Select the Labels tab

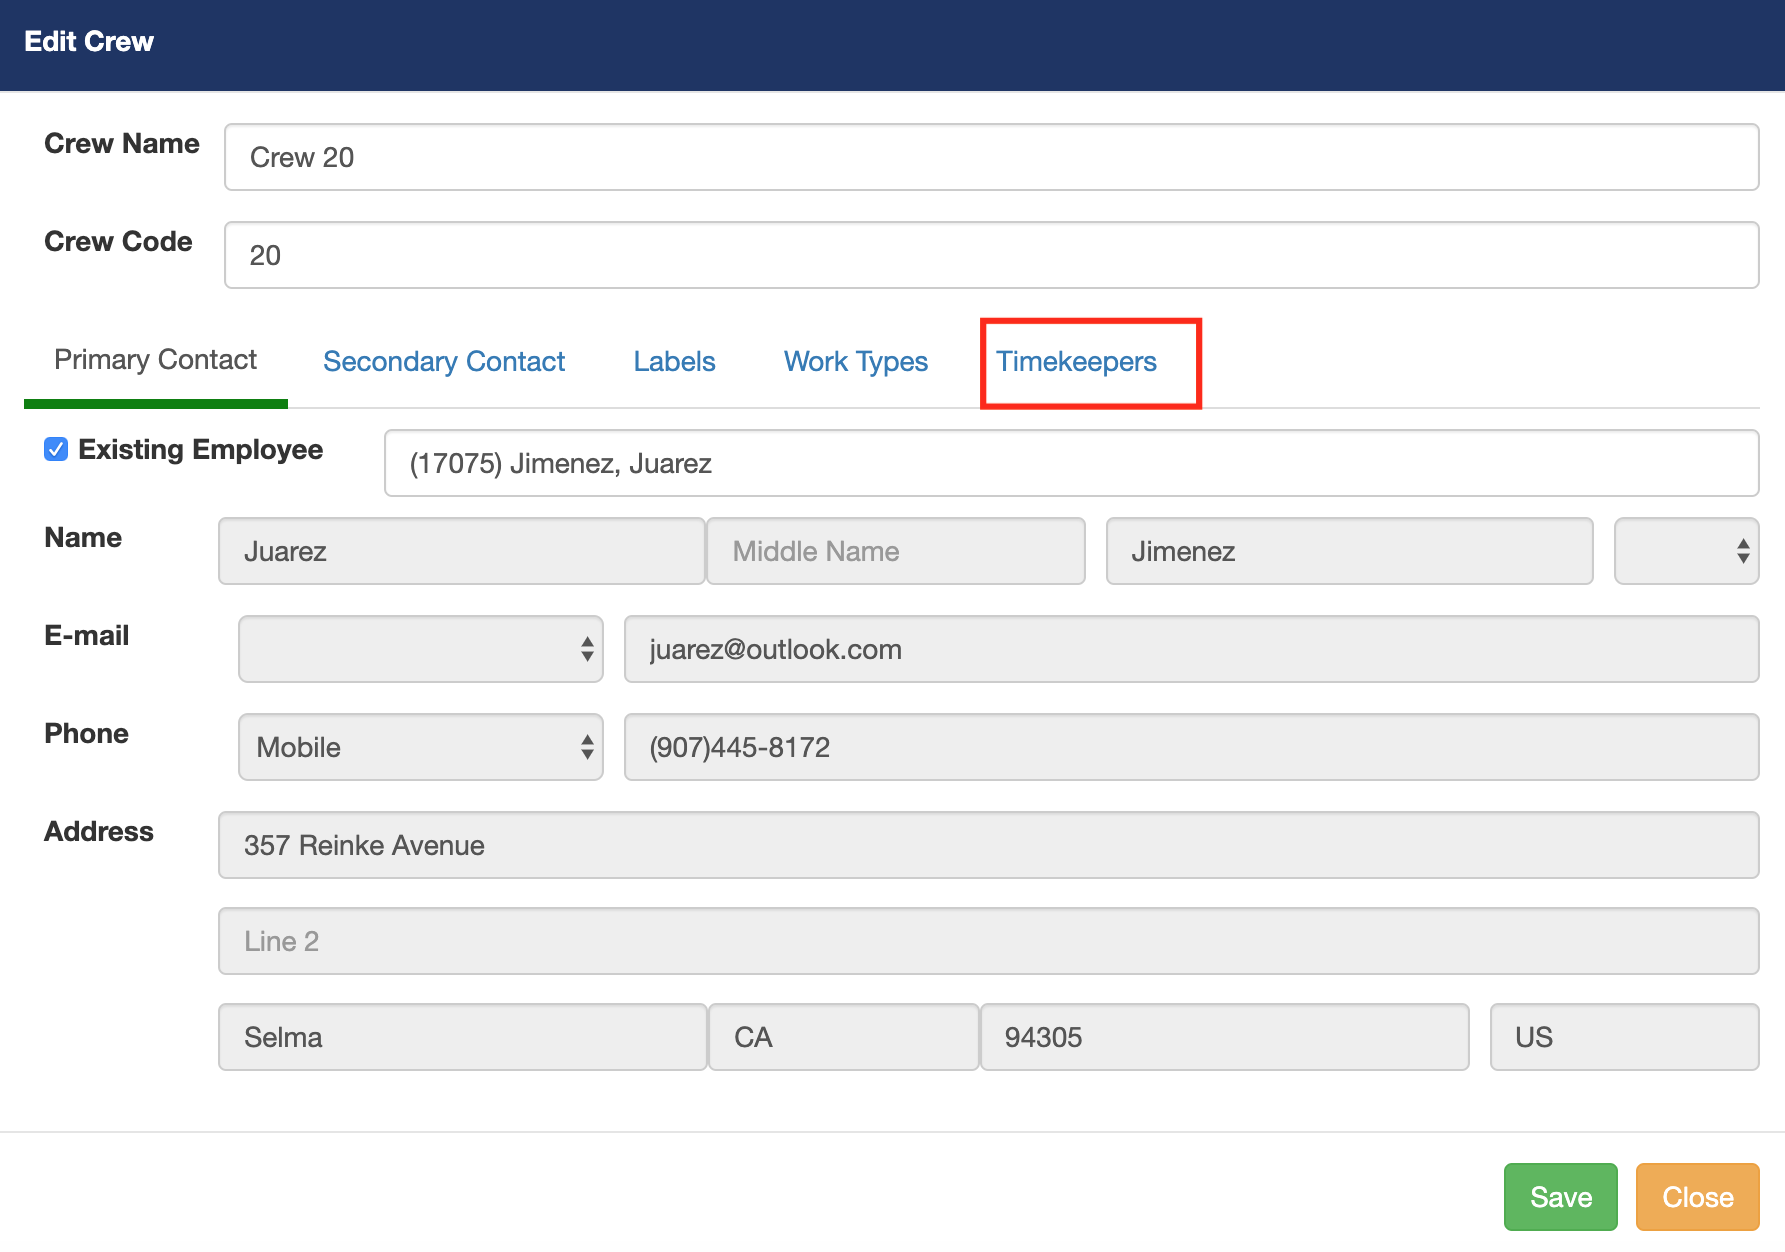pos(674,362)
